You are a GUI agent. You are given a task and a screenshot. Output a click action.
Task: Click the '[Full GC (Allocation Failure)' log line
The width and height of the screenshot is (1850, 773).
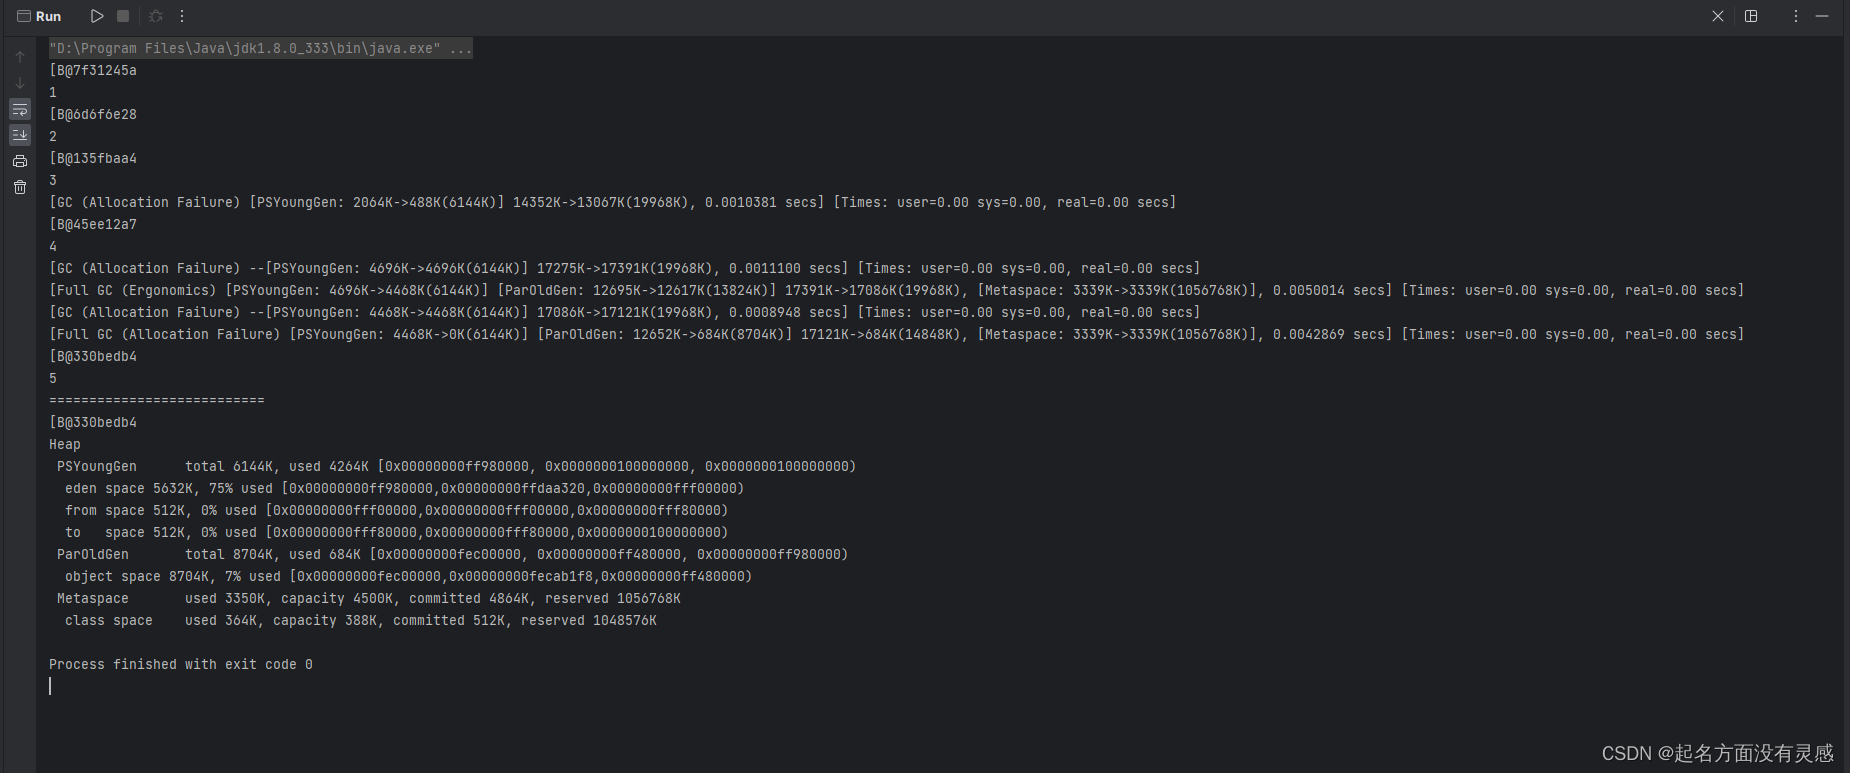(896, 334)
